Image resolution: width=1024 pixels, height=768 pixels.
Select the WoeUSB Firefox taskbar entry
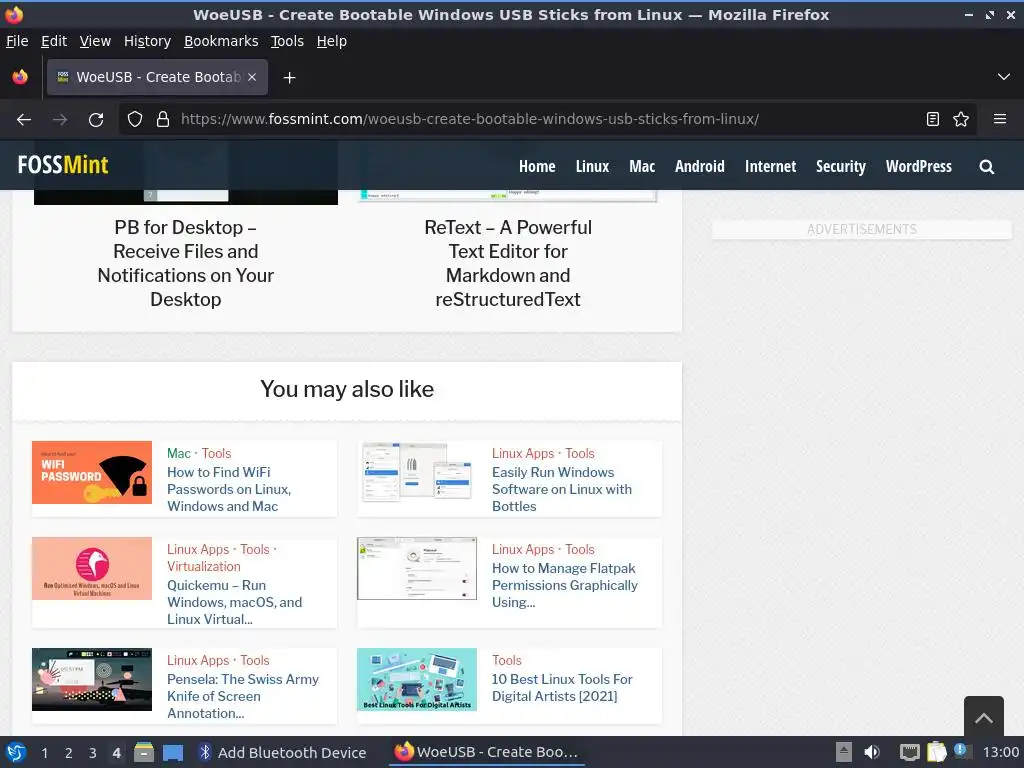tap(487, 752)
